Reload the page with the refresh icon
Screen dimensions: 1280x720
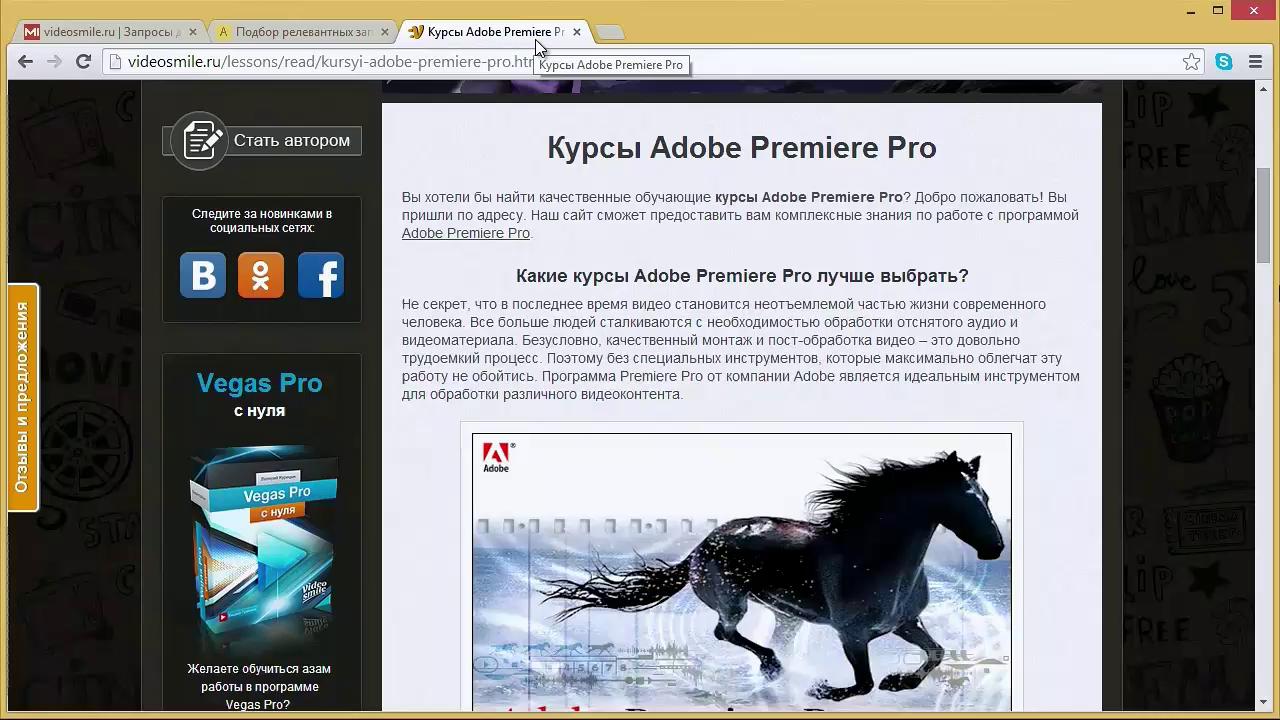pos(84,62)
